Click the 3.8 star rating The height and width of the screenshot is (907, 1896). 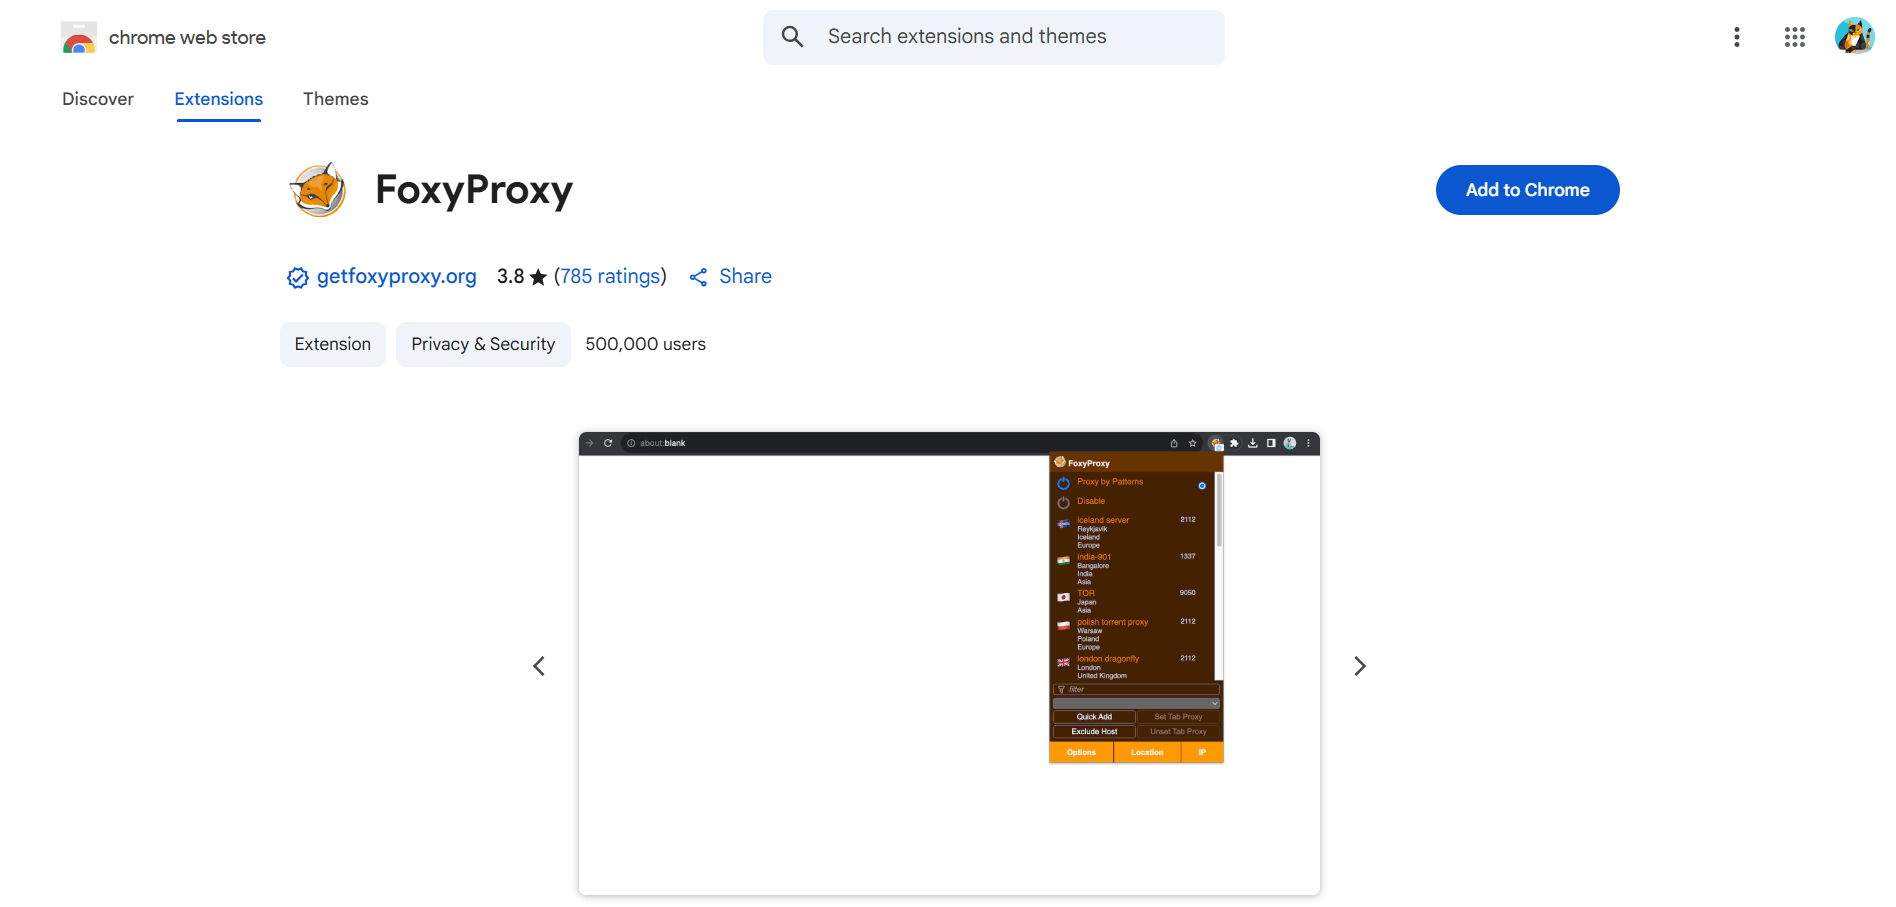click(522, 276)
